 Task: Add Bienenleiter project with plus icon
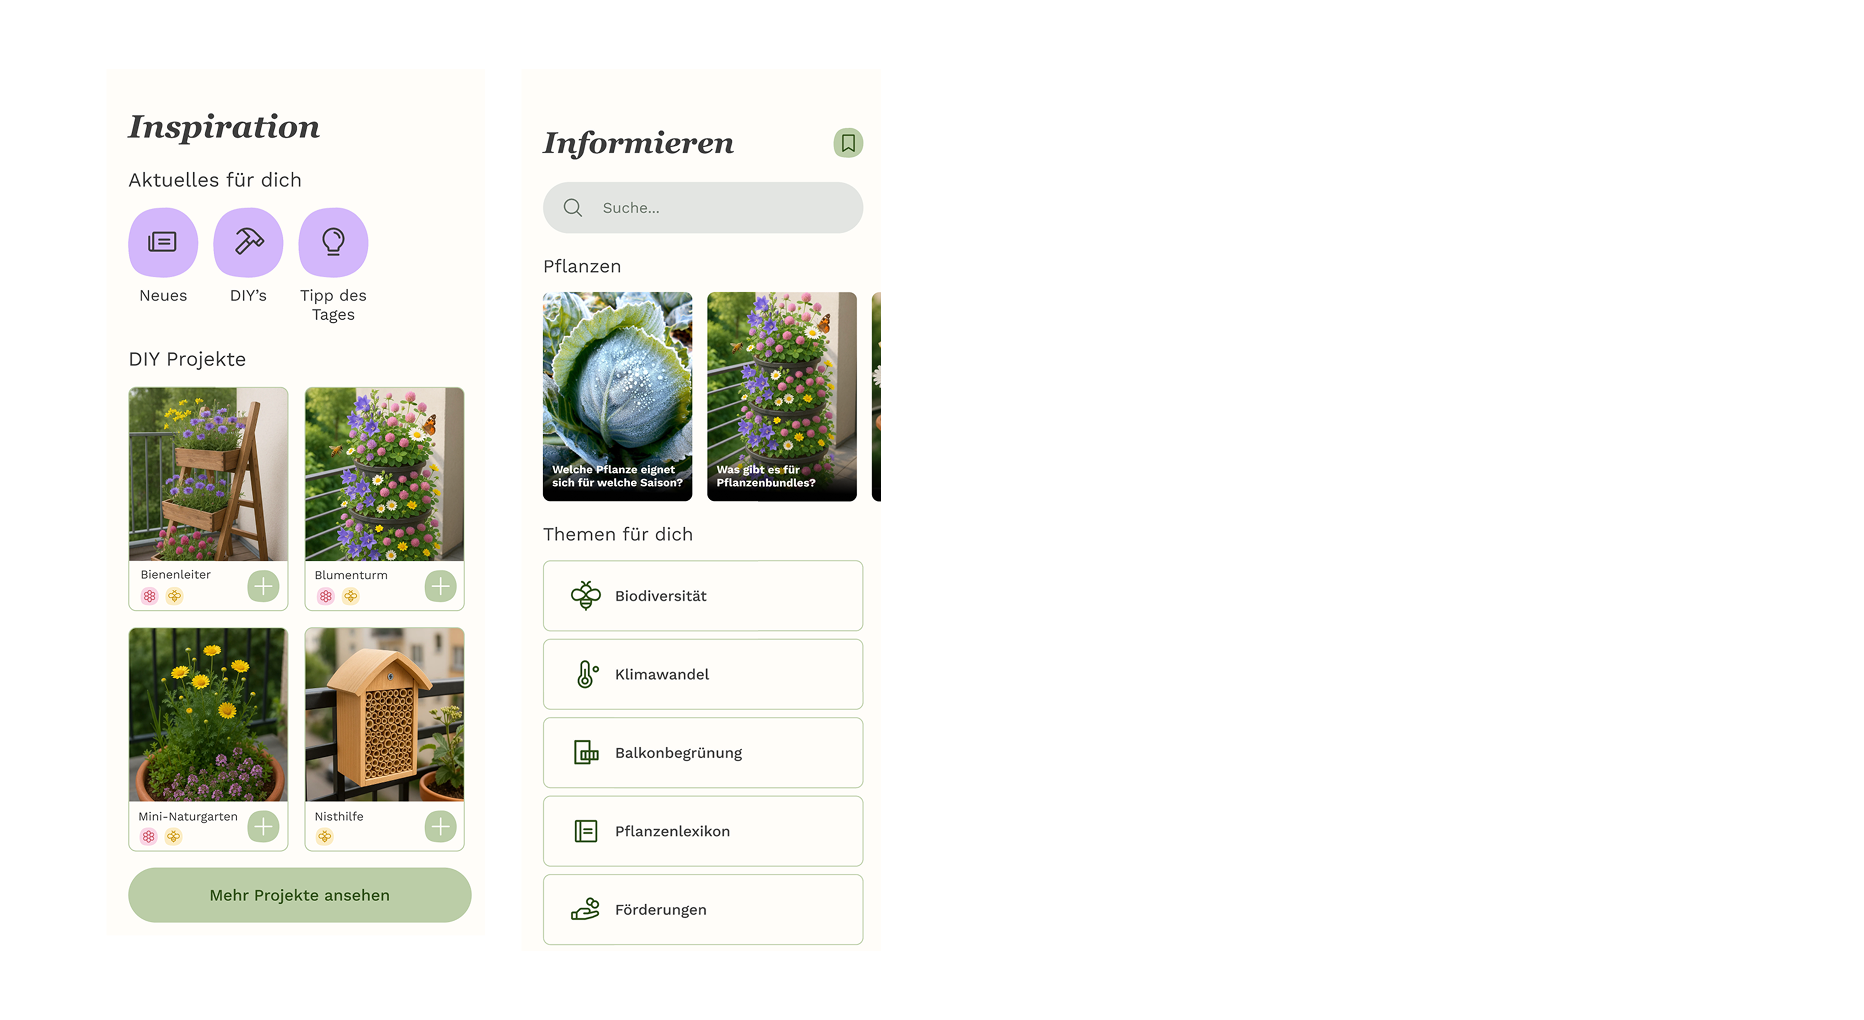(263, 586)
